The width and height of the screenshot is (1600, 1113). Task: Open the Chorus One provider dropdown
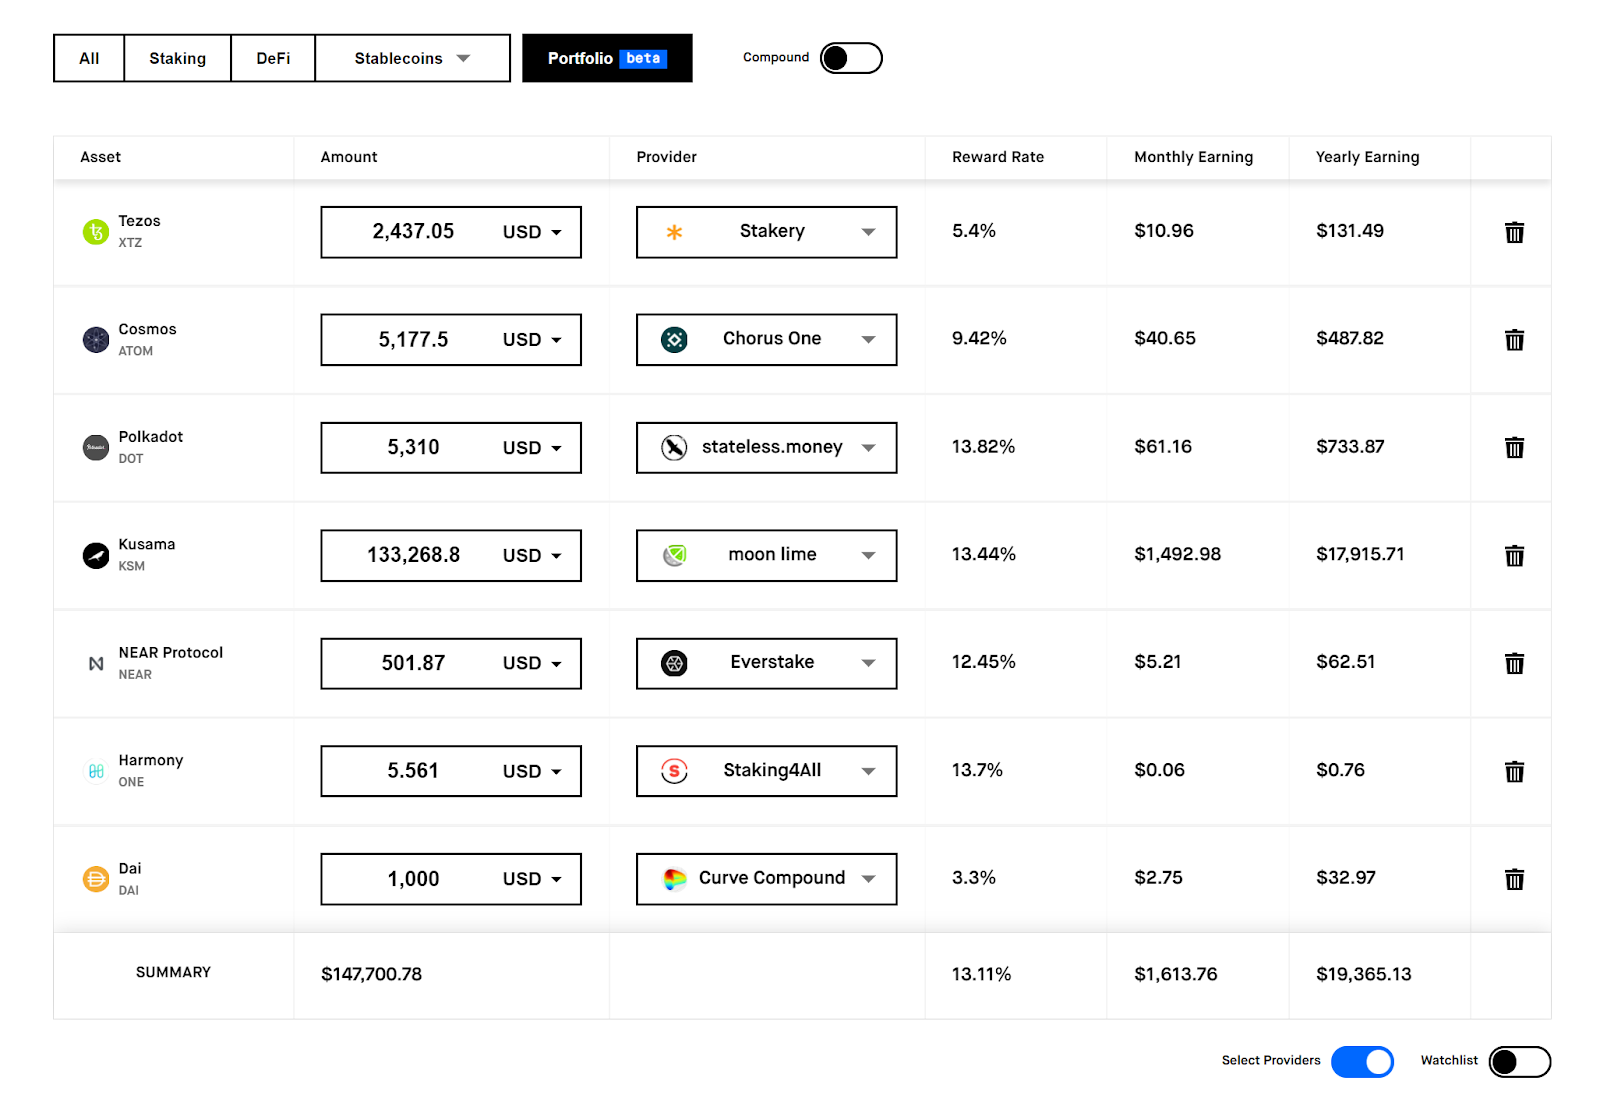point(767,340)
